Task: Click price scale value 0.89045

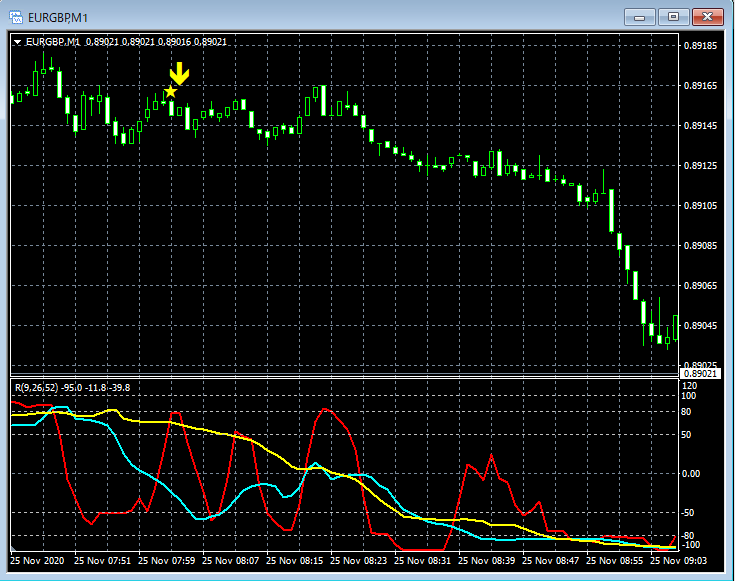Action: [700, 325]
